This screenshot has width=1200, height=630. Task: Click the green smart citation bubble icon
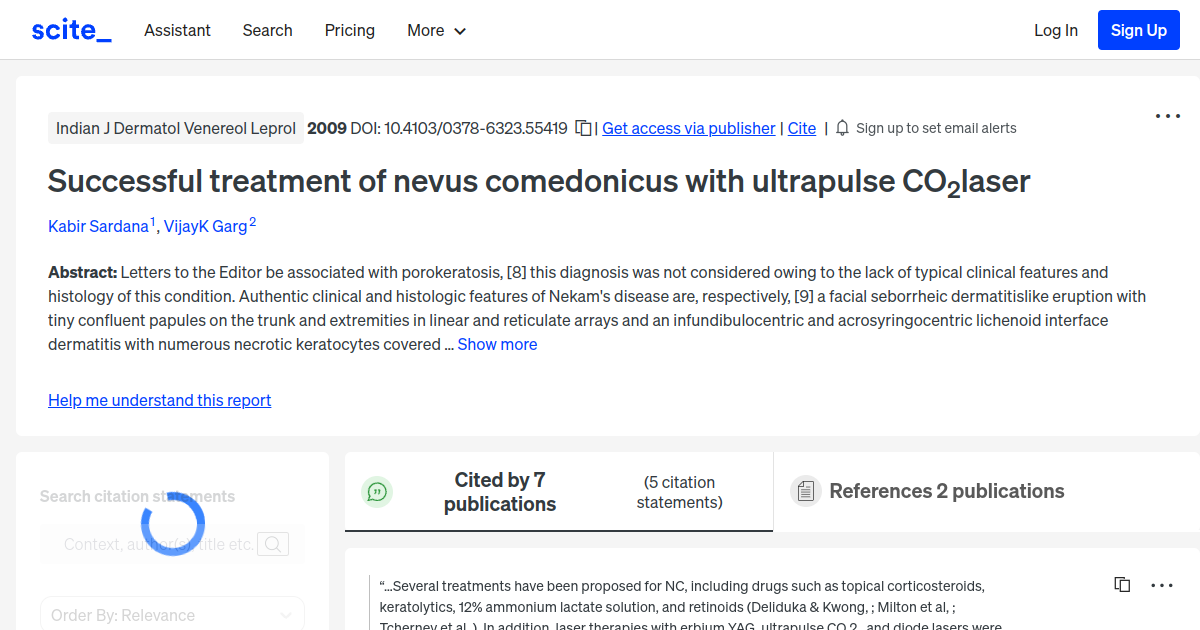coord(377,491)
